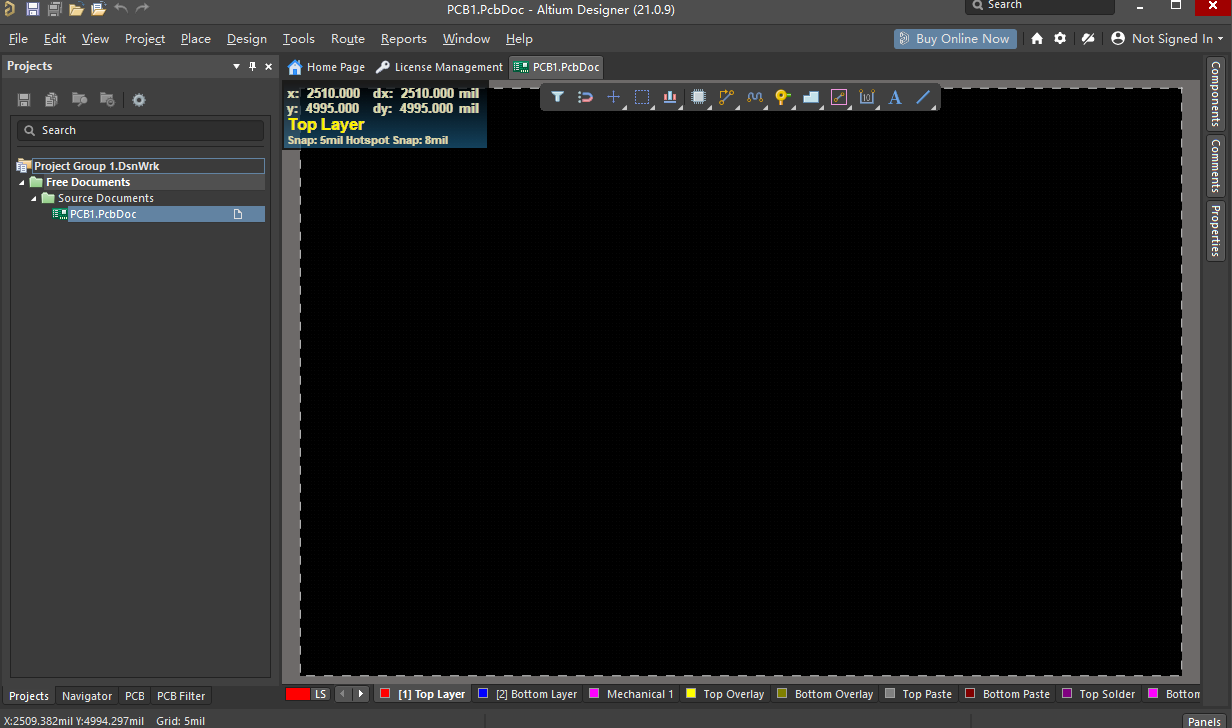Viewport: 1232px width, 728px height.
Task: Open the File menu
Action: pyautogui.click(x=18, y=38)
